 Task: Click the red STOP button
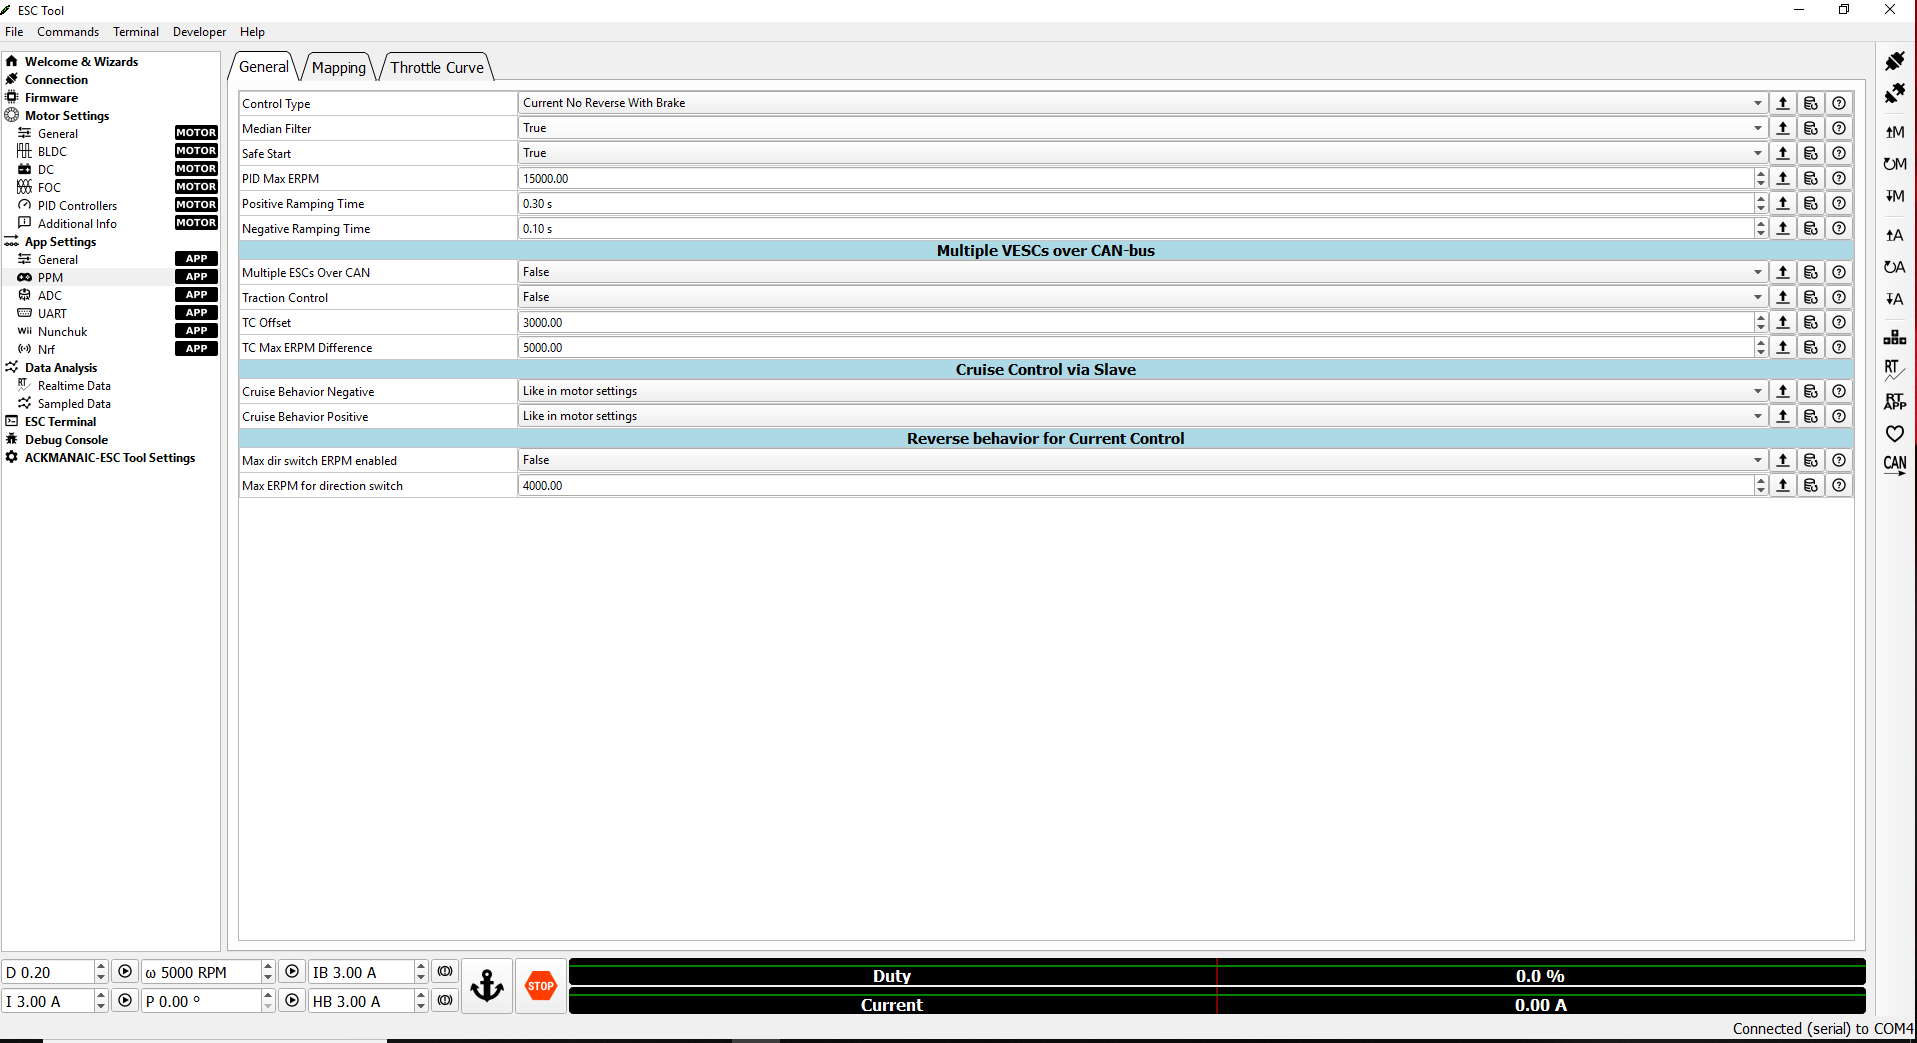[540, 986]
